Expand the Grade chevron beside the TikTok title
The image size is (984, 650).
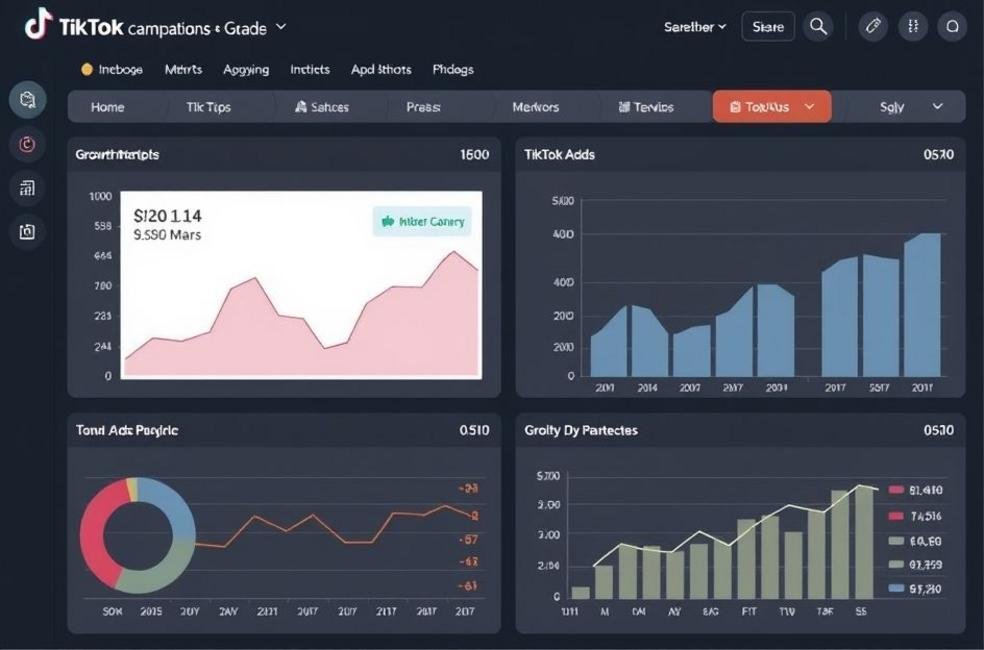pos(280,28)
